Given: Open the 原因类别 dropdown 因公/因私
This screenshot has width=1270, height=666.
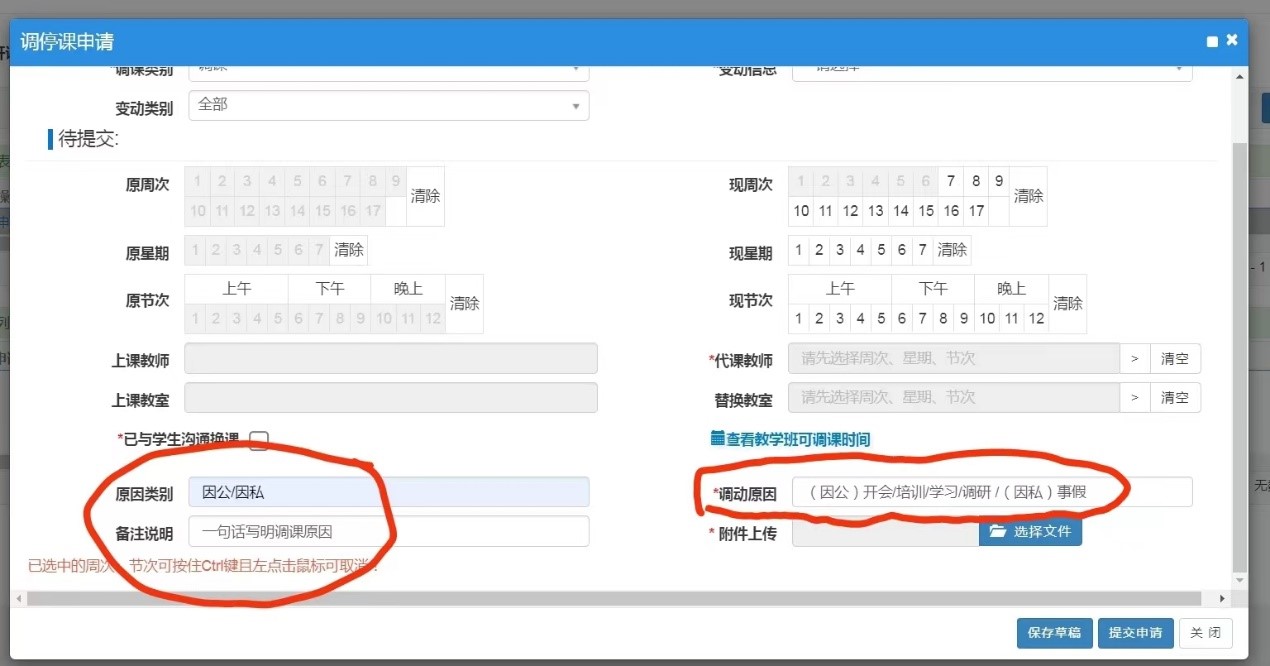Looking at the screenshot, I should click(388, 492).
